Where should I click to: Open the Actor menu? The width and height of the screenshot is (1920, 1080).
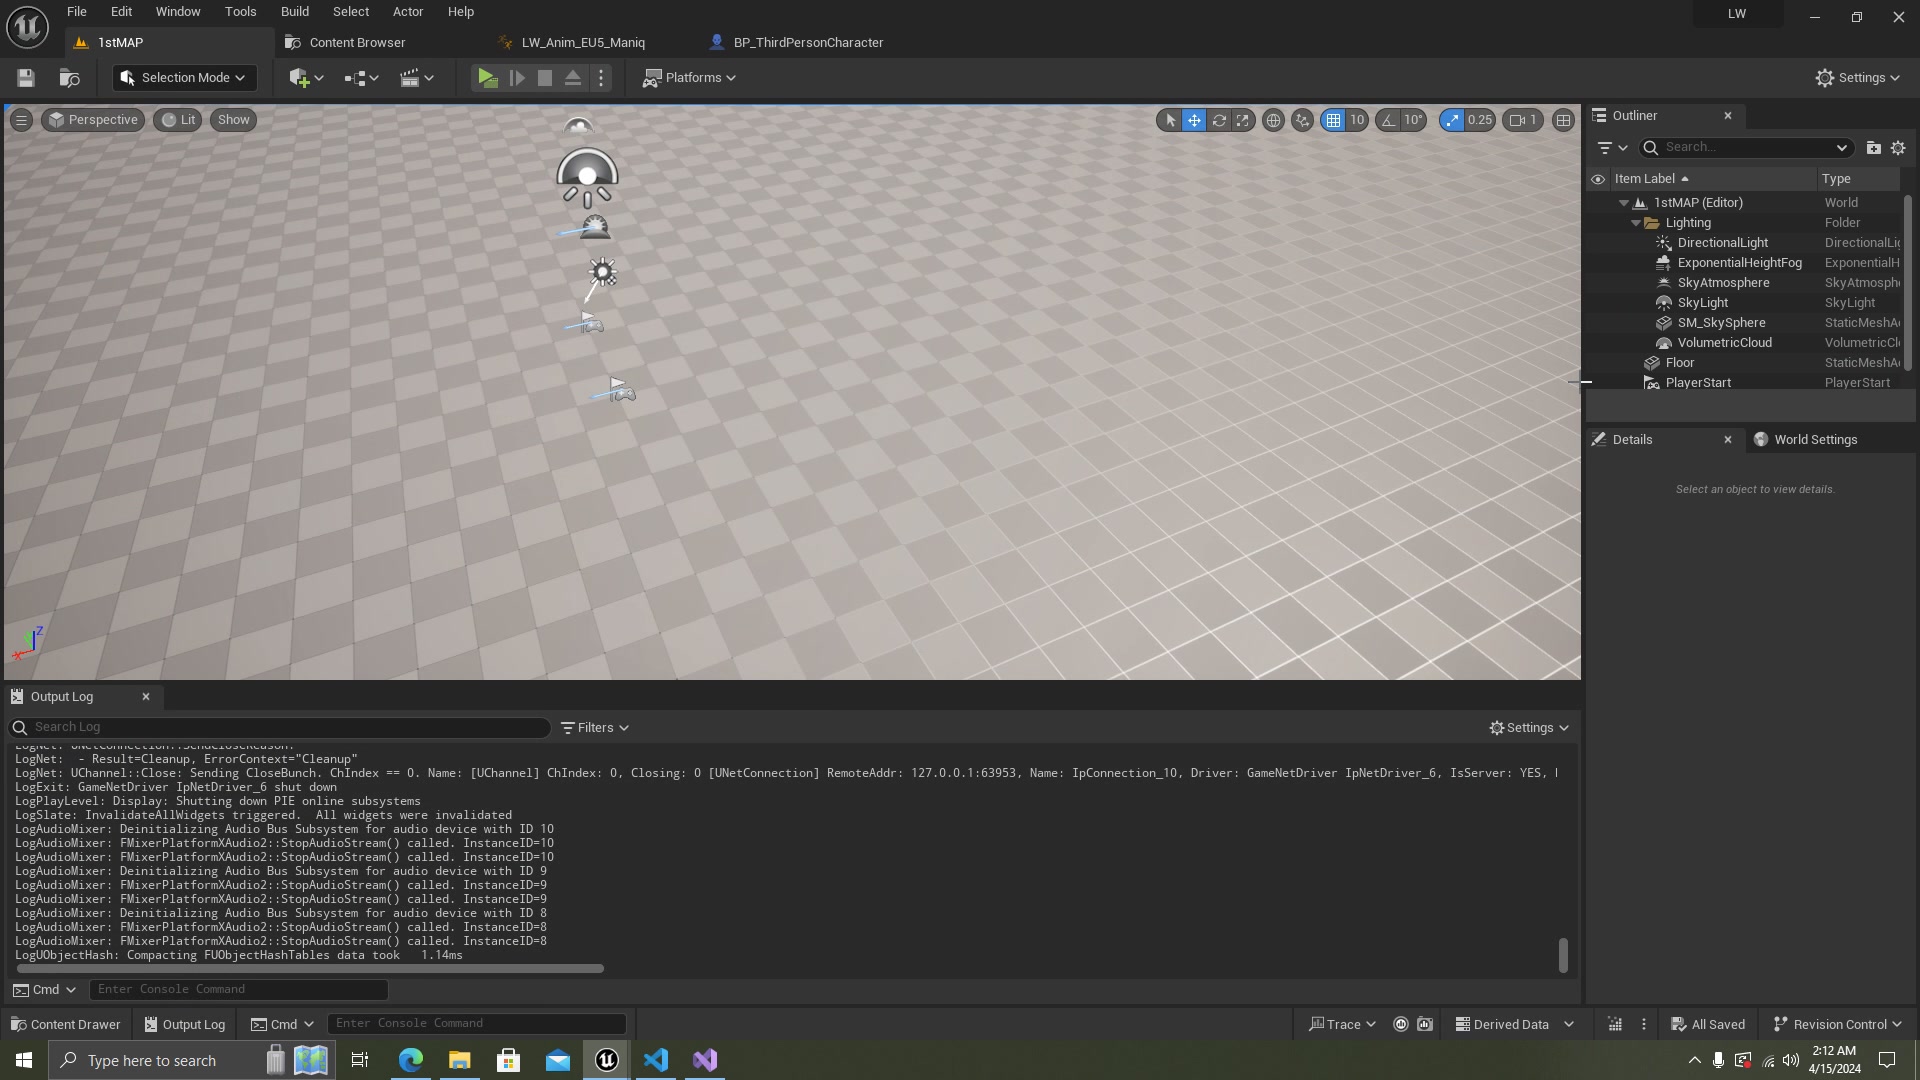pyautogui.click(x=408, y=12)
